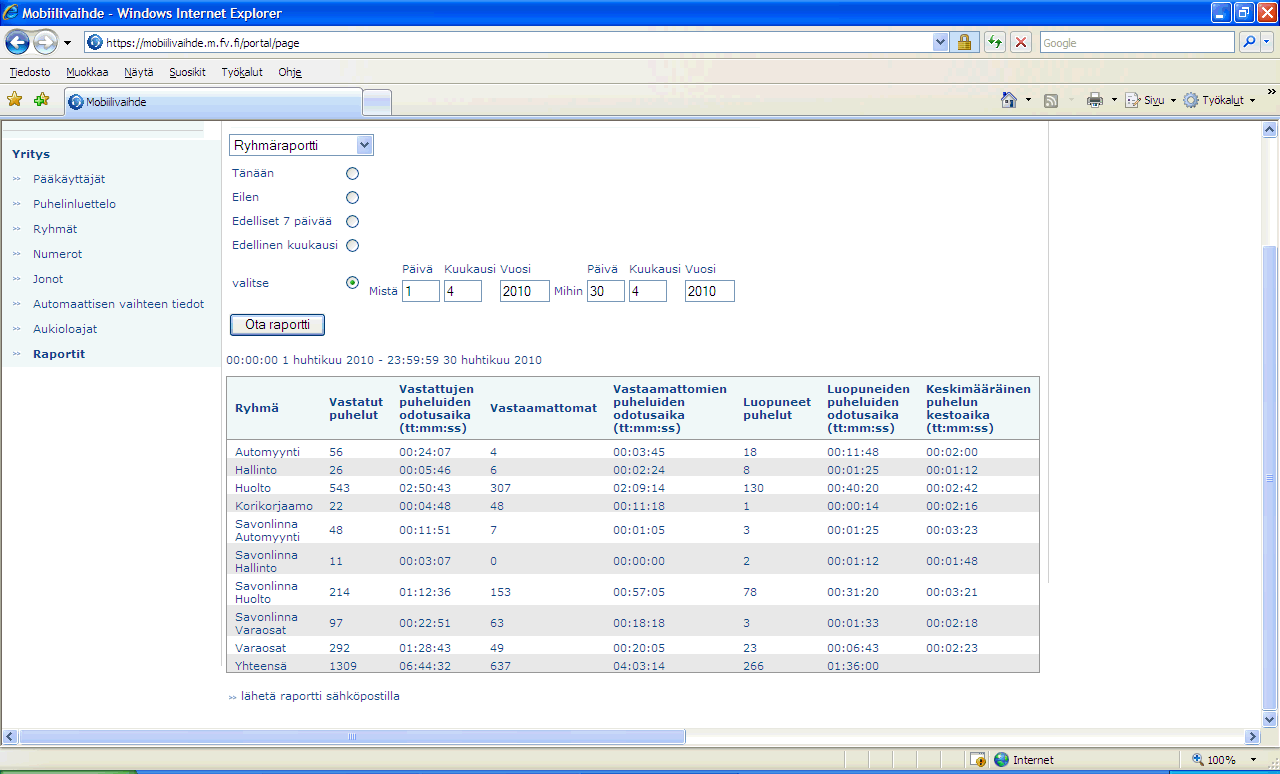Open a new blank tab
This screenshot has width=1280, height=774.
click(x=377, y=102)
